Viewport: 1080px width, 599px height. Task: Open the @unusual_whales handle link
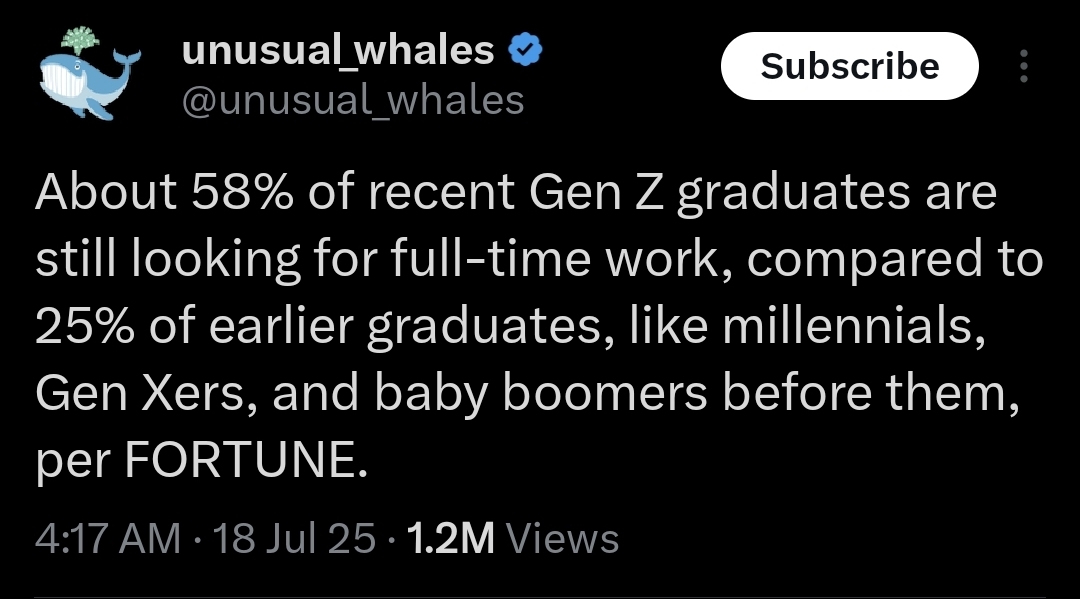click(353, 101)
